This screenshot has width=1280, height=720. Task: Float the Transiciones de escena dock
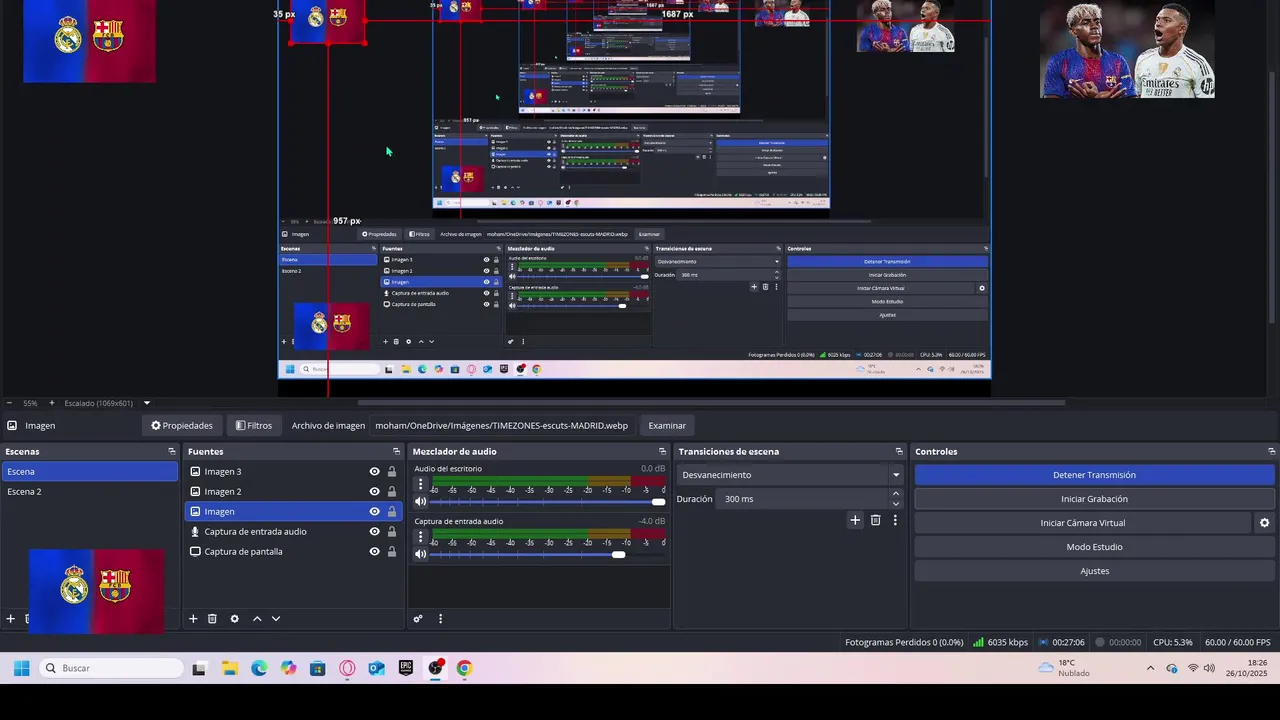click(899, 452)
